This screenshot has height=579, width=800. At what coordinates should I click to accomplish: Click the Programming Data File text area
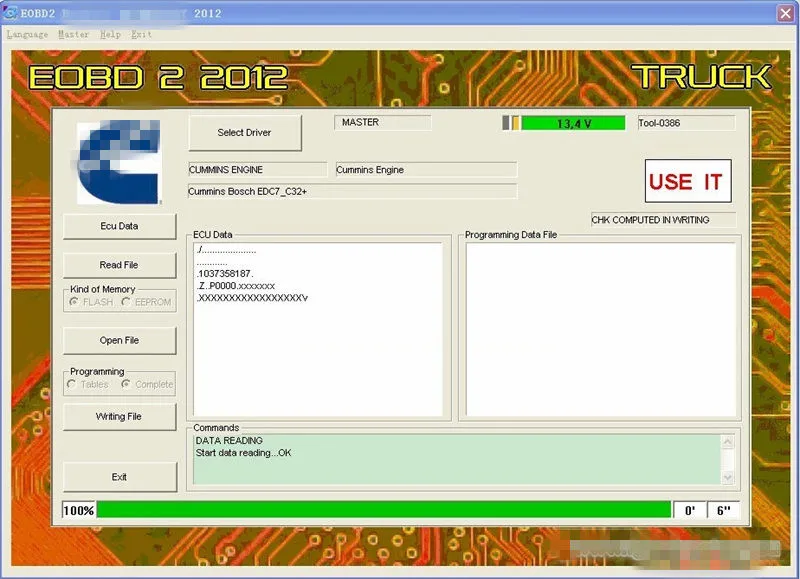click(x=601, y=330)
